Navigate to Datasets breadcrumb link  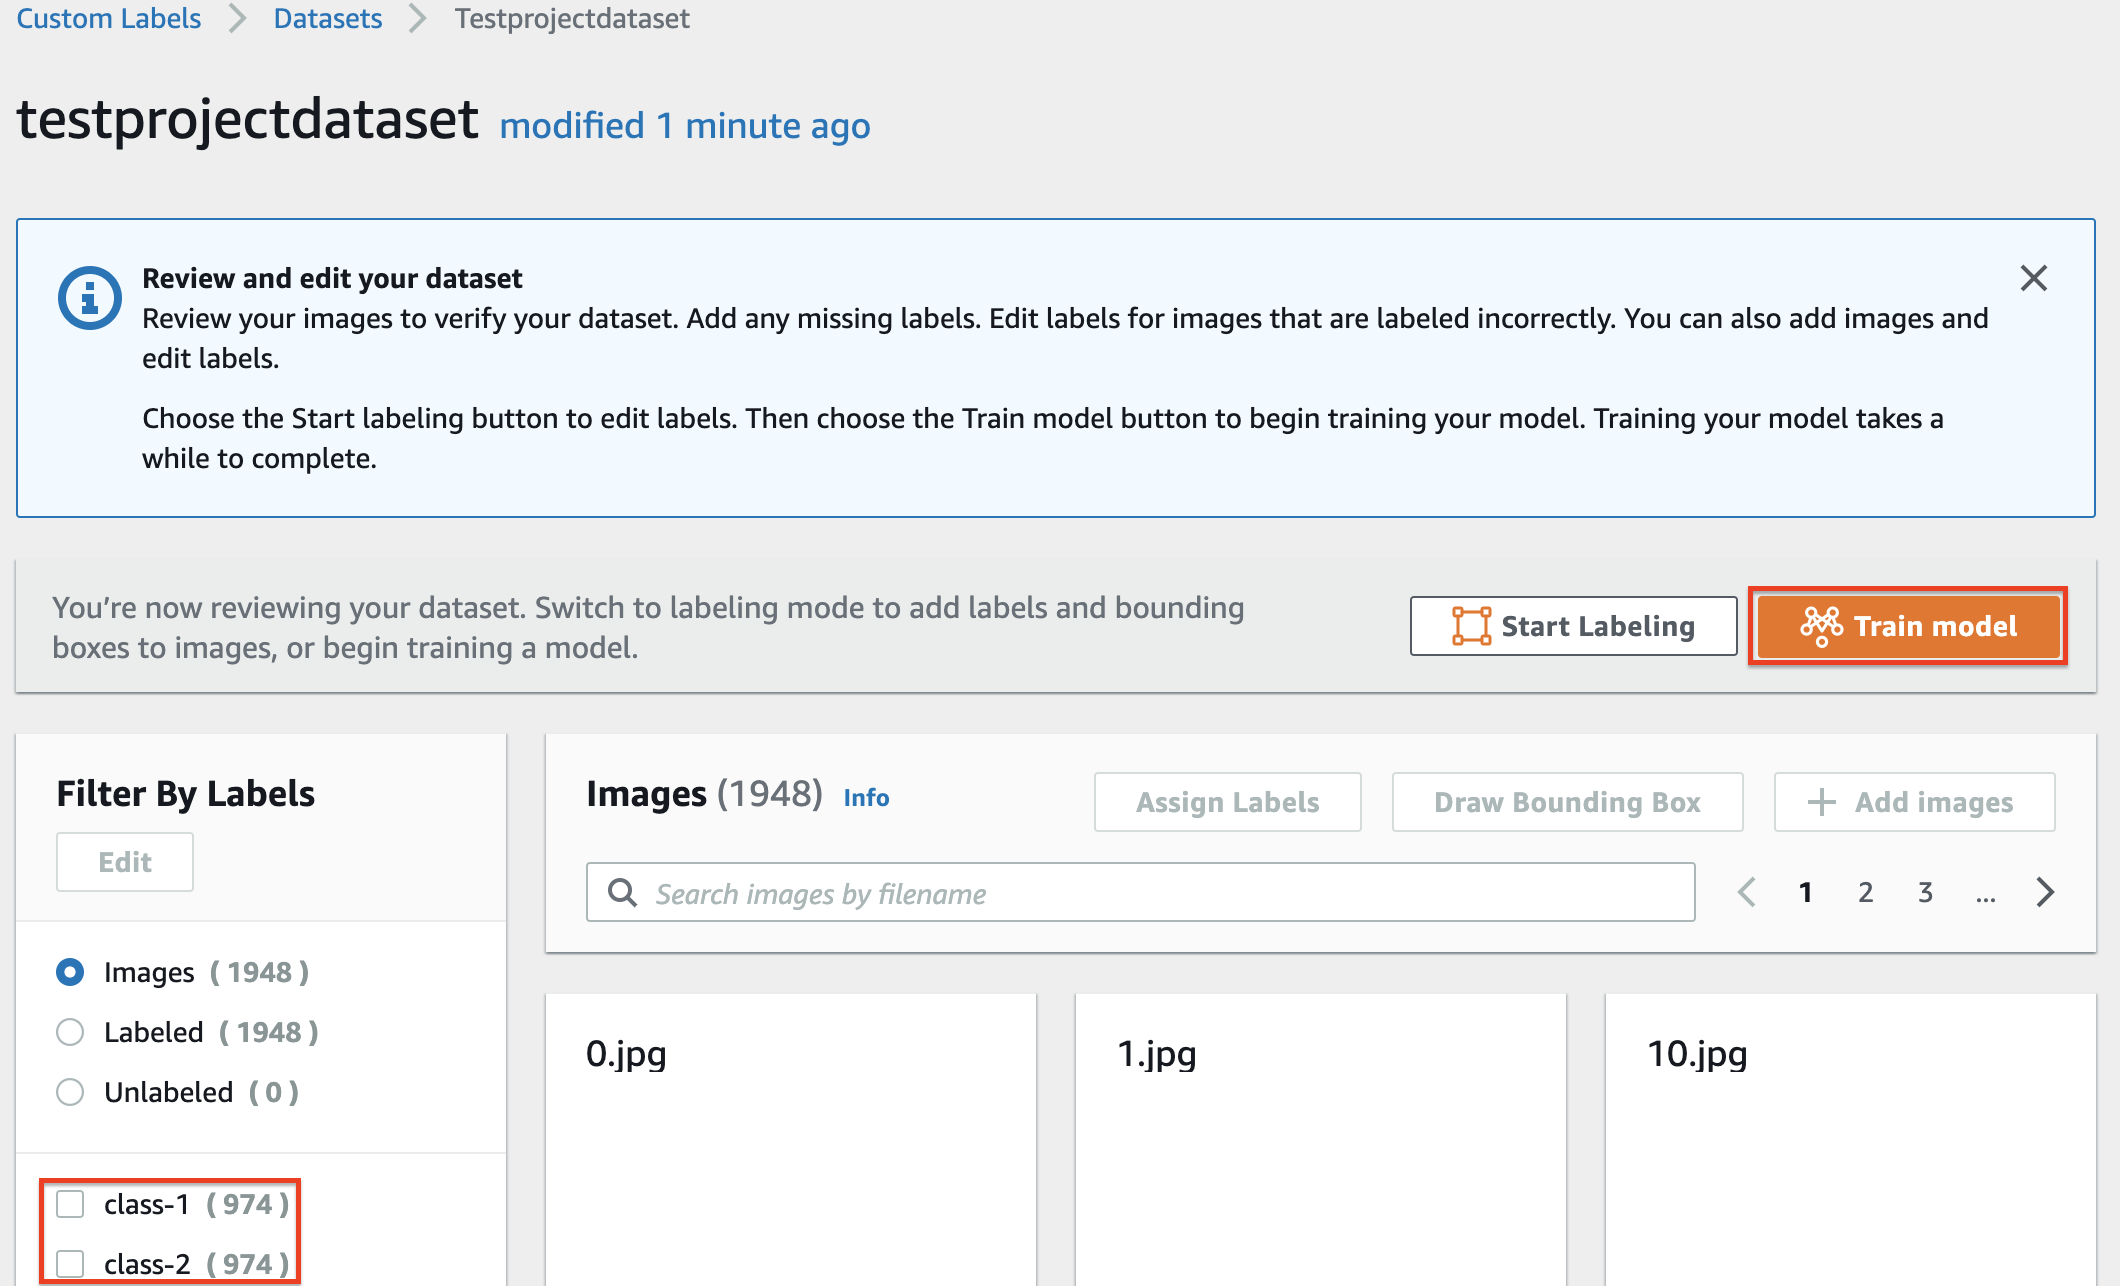[328, 18]
